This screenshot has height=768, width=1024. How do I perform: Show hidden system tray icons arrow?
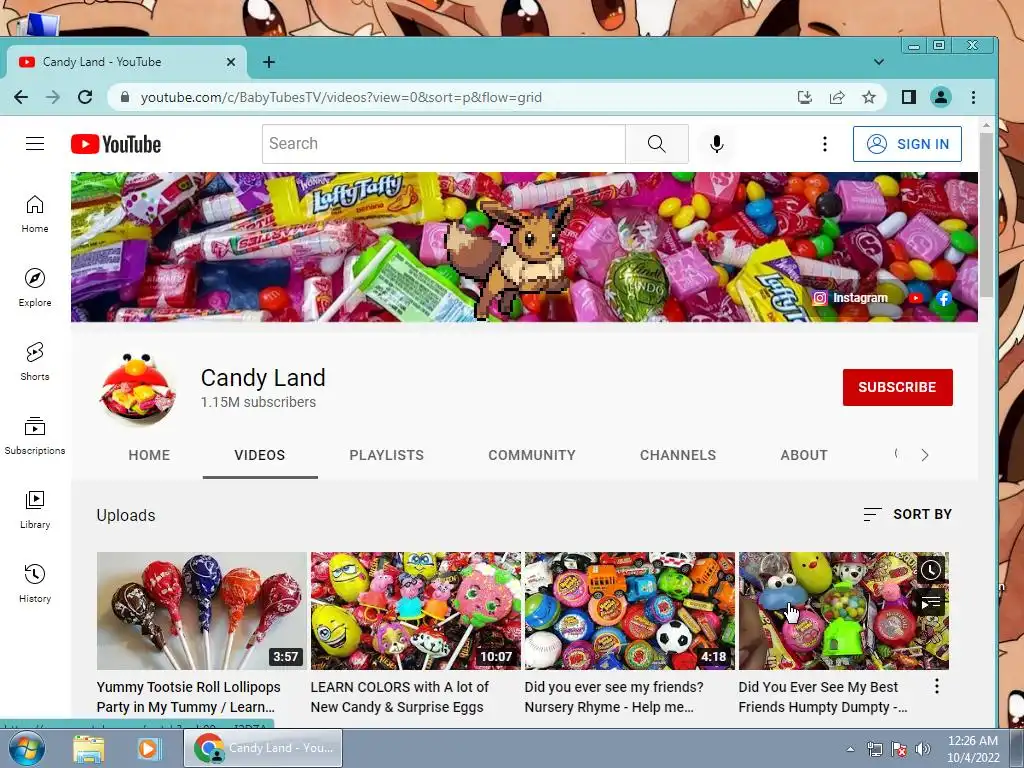[x=850, y=749]
